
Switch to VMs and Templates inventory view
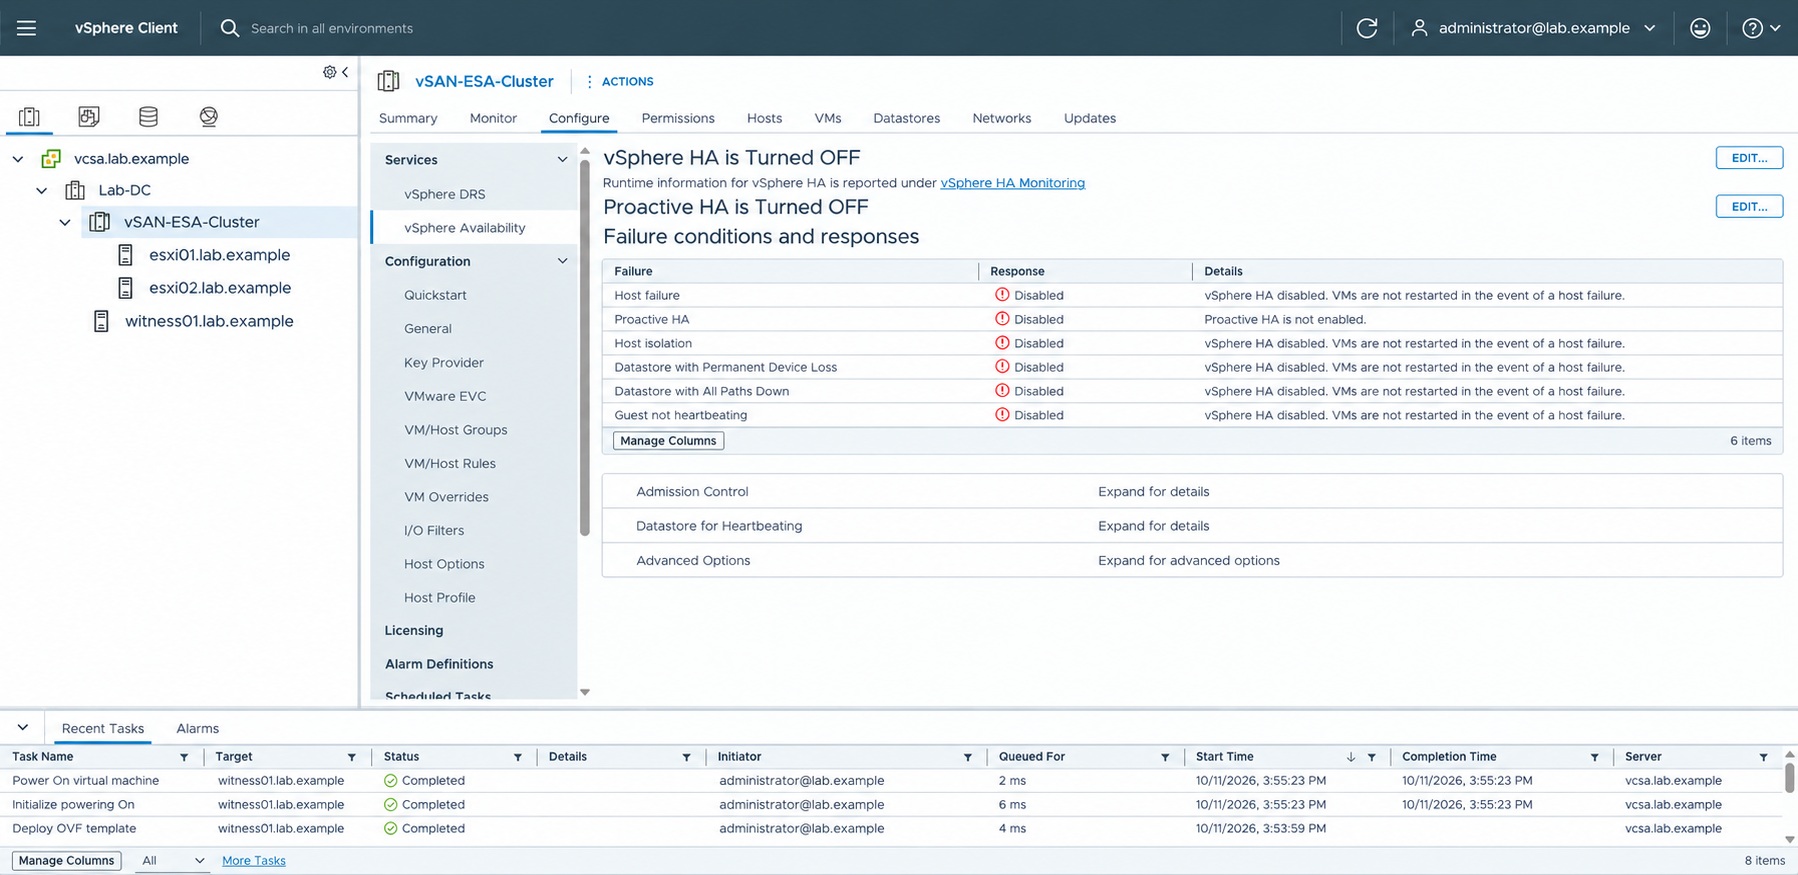(x=89, y=117)
